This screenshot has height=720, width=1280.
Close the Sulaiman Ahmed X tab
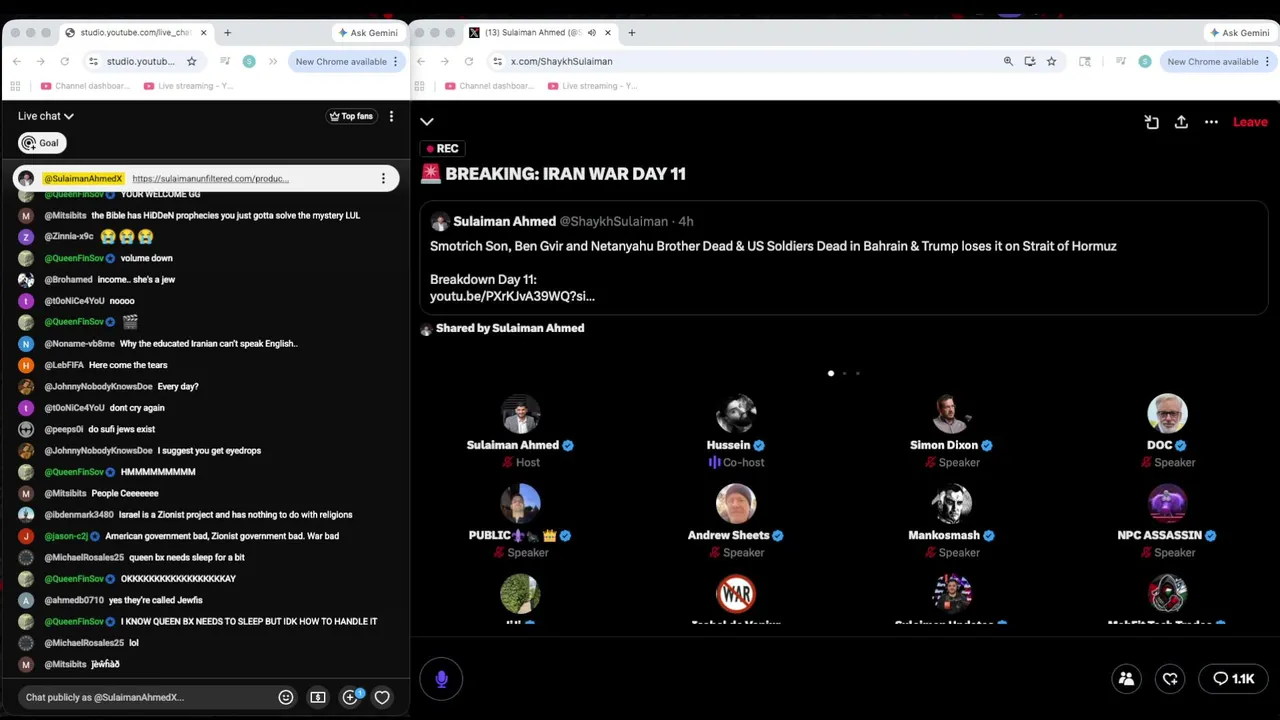[x=607, y=32]
